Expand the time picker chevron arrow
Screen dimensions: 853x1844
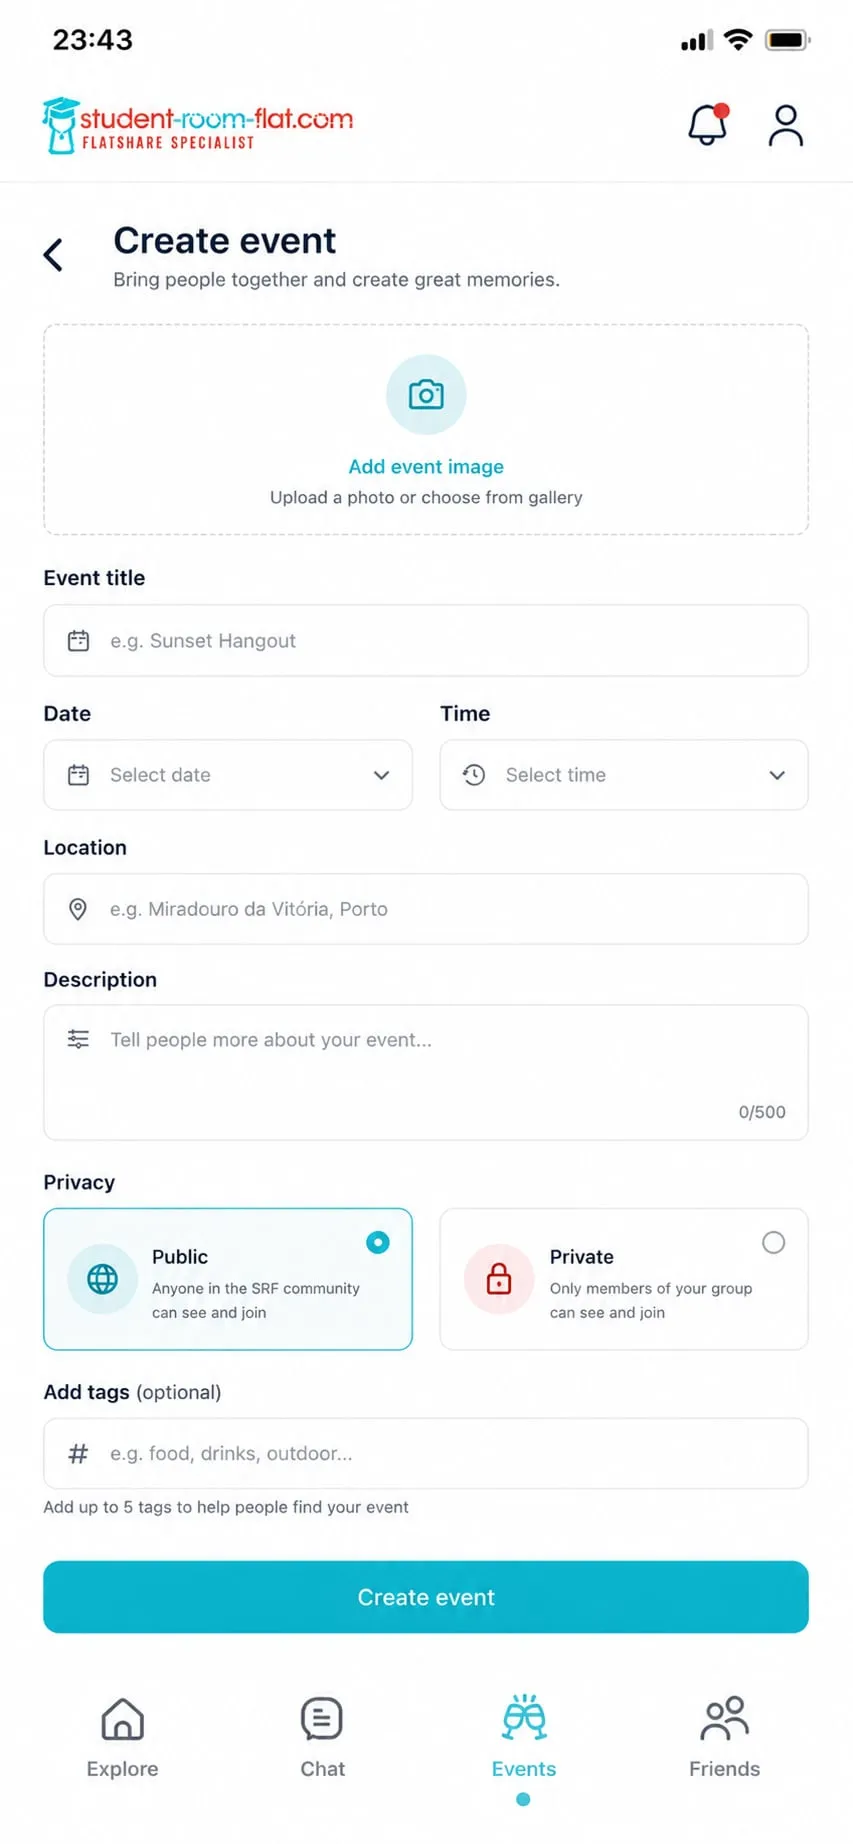click(777, 775)
